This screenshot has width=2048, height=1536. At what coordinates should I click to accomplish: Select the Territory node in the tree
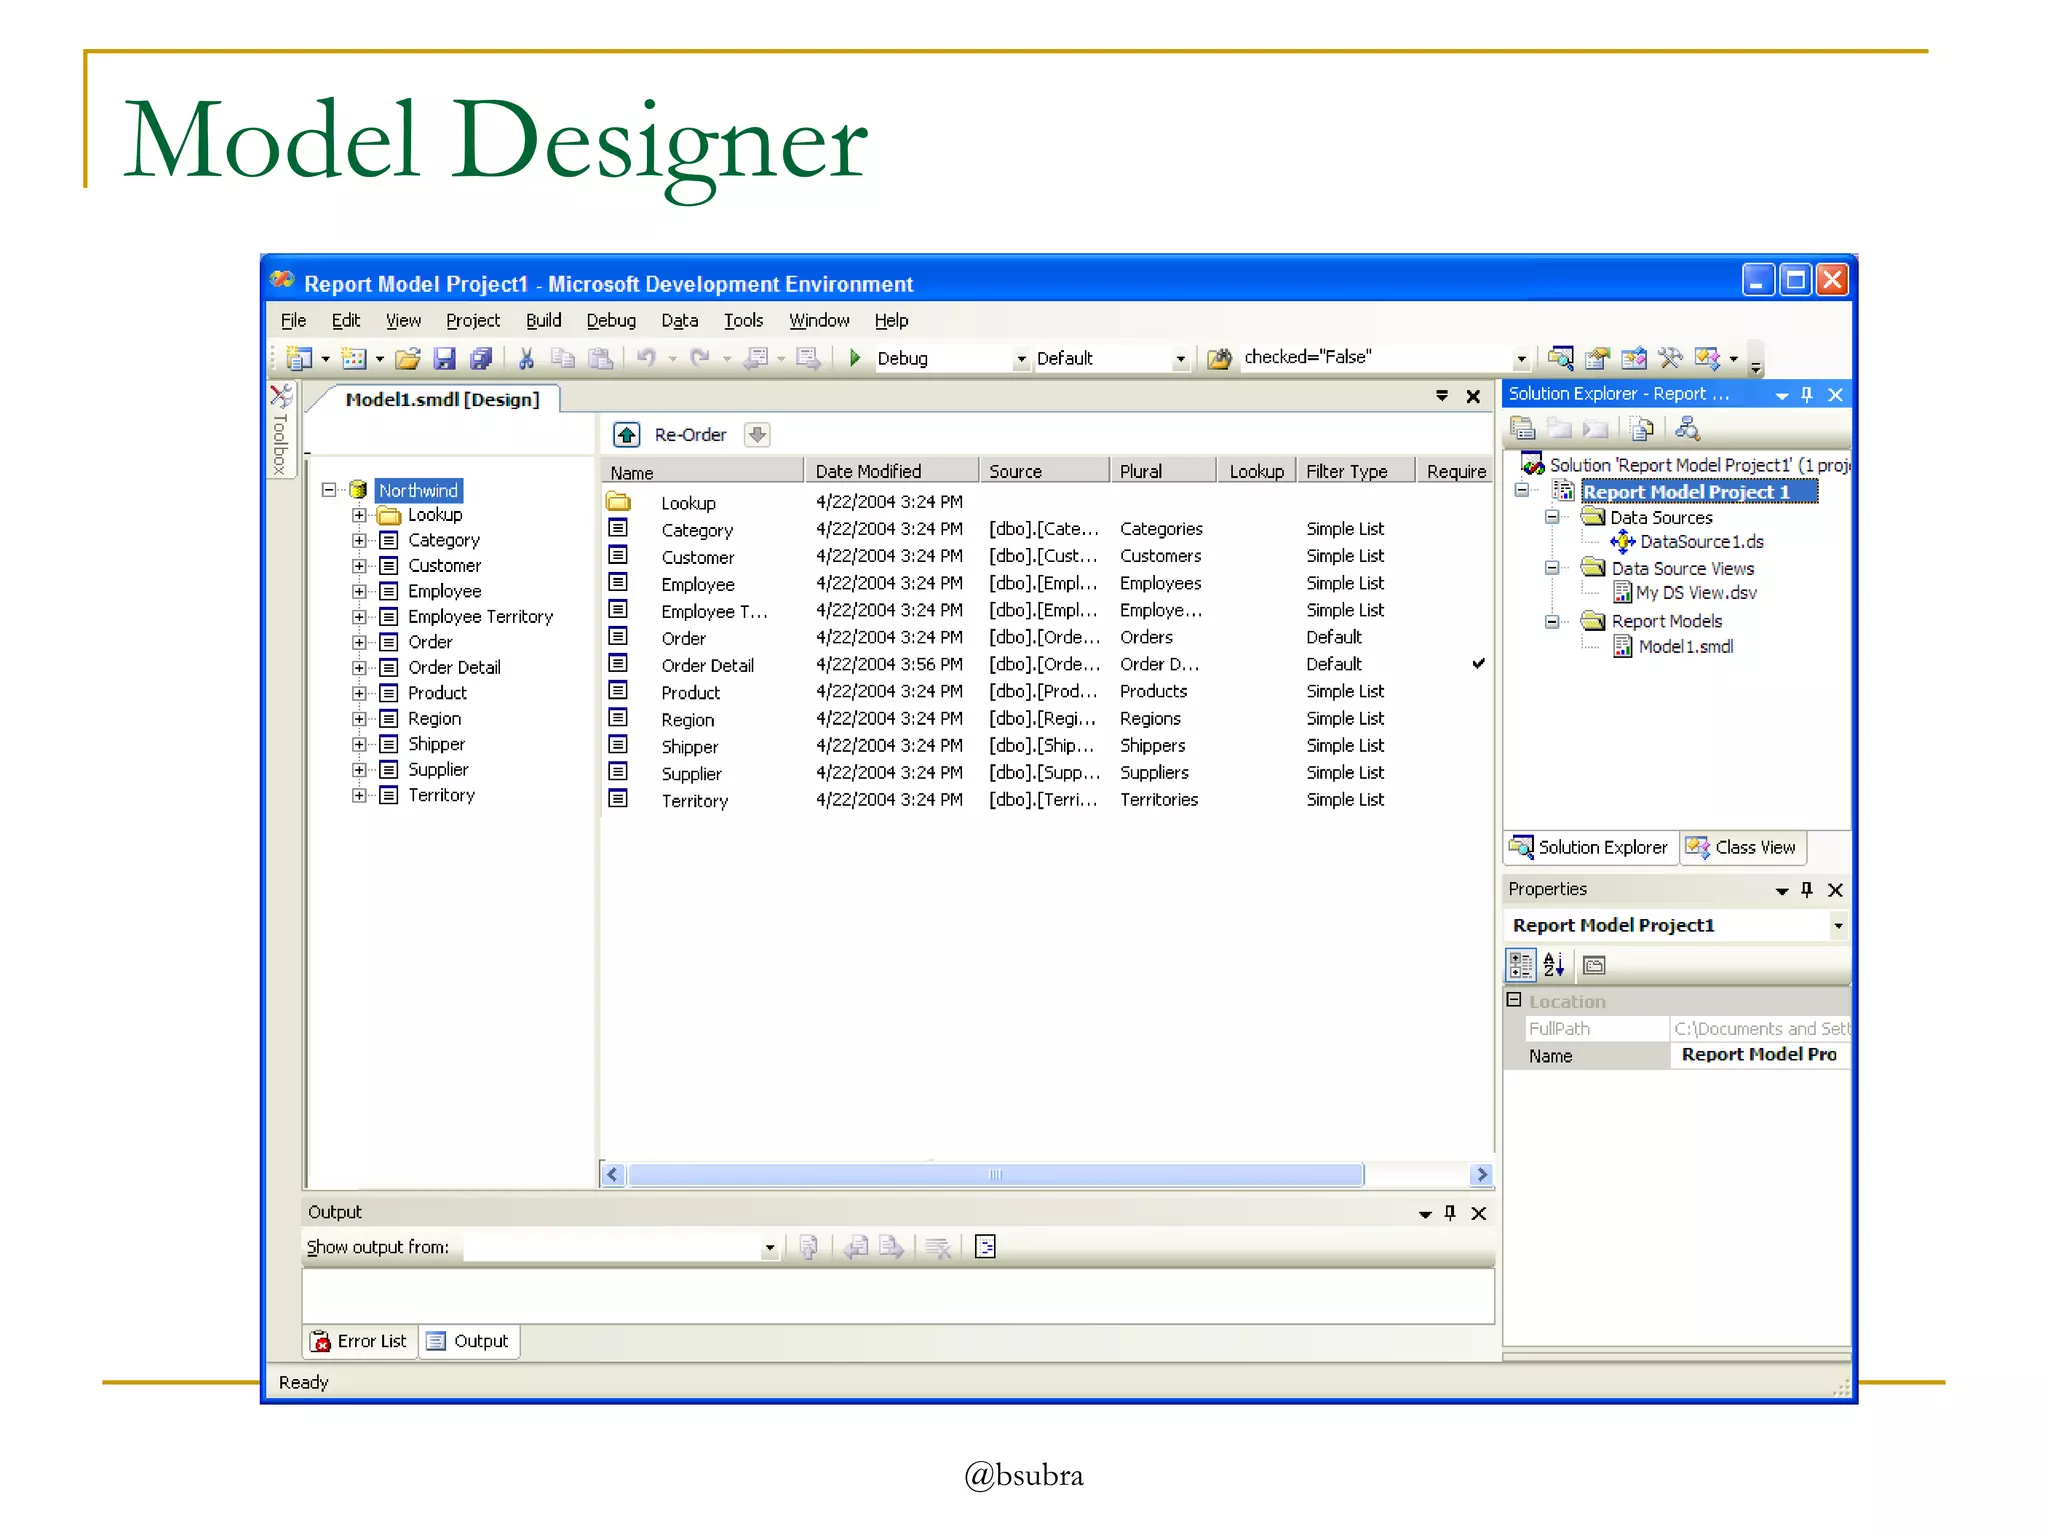[x=441, y=795]
